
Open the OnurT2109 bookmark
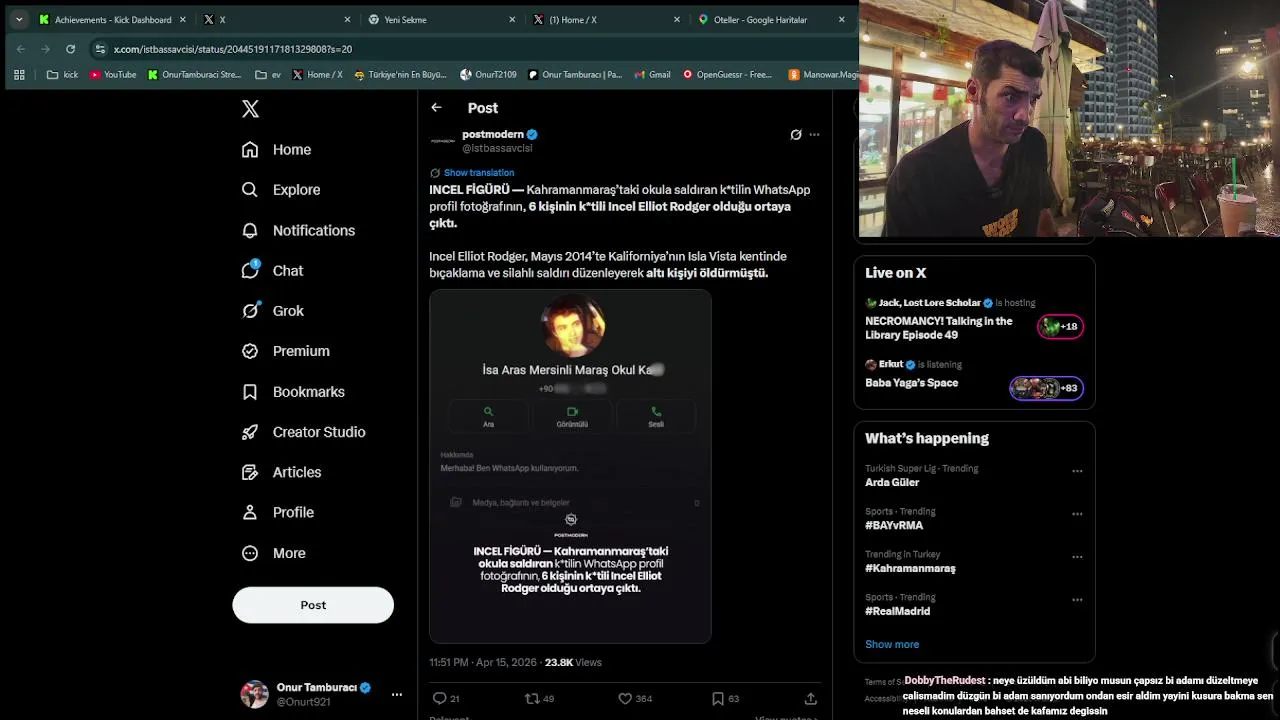point(488,74)
